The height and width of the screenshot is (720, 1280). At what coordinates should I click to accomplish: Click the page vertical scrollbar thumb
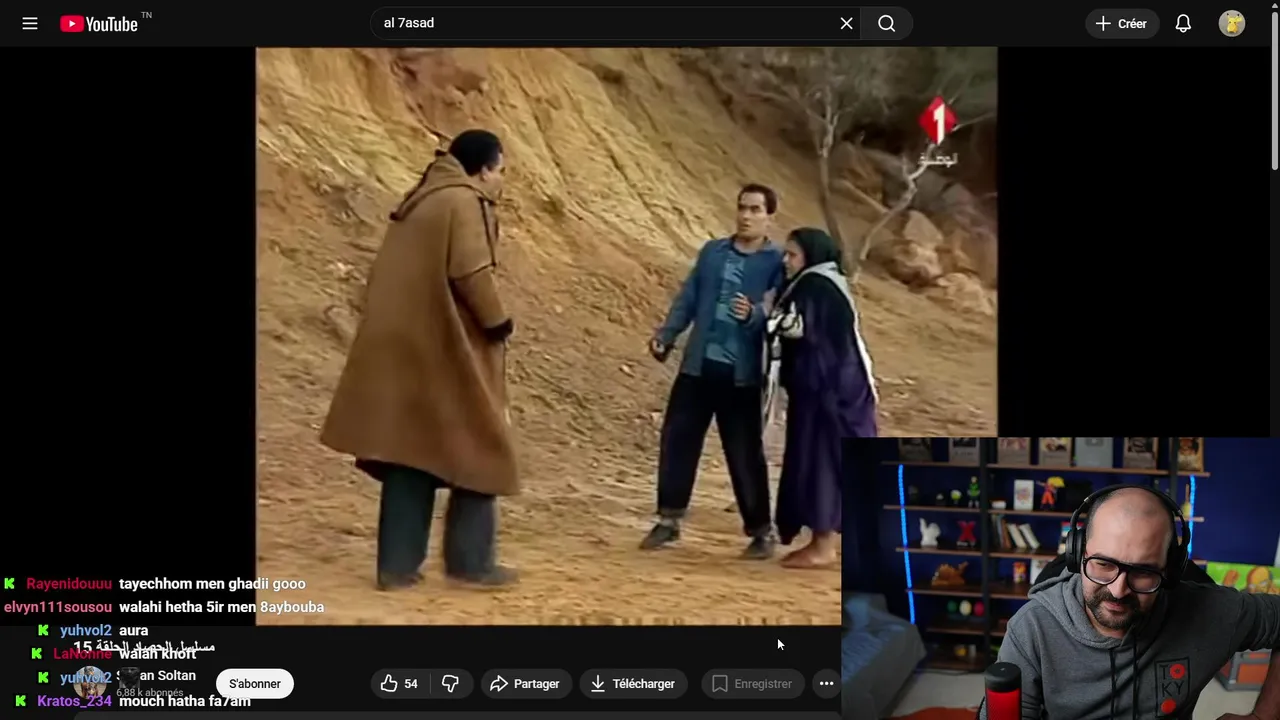click(1274, 90)
